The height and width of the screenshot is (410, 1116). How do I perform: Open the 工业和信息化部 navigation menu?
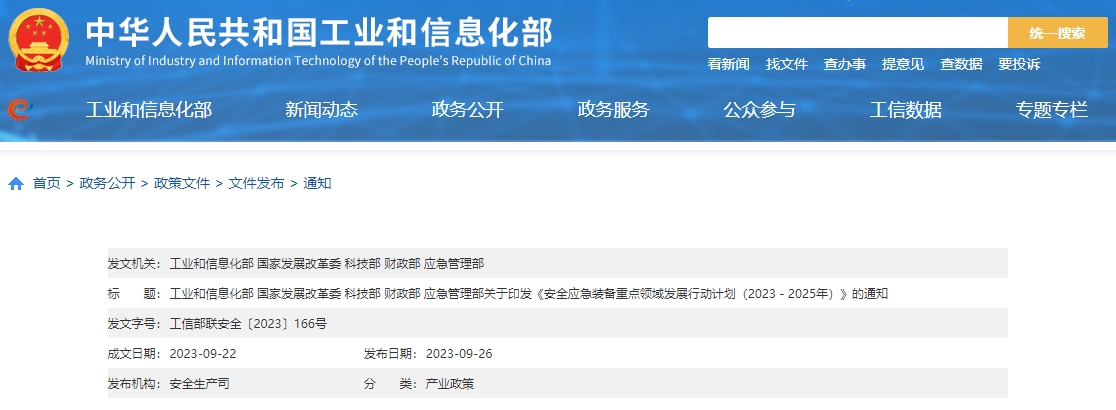pos(149,110)
